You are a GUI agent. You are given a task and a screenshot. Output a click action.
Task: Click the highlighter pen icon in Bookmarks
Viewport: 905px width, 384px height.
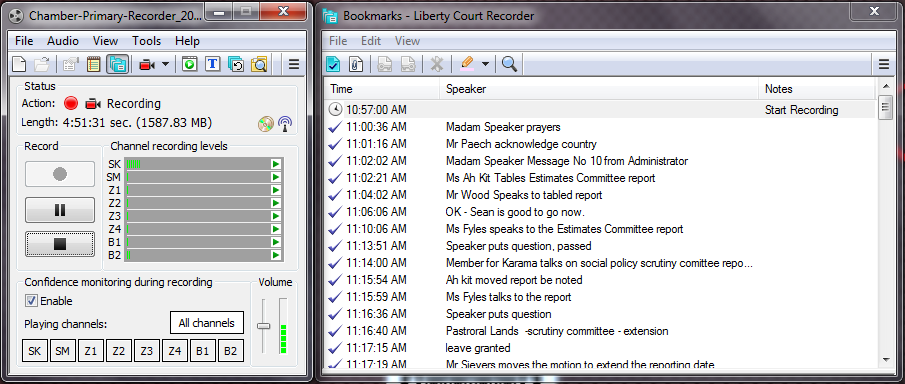point(466,64)
